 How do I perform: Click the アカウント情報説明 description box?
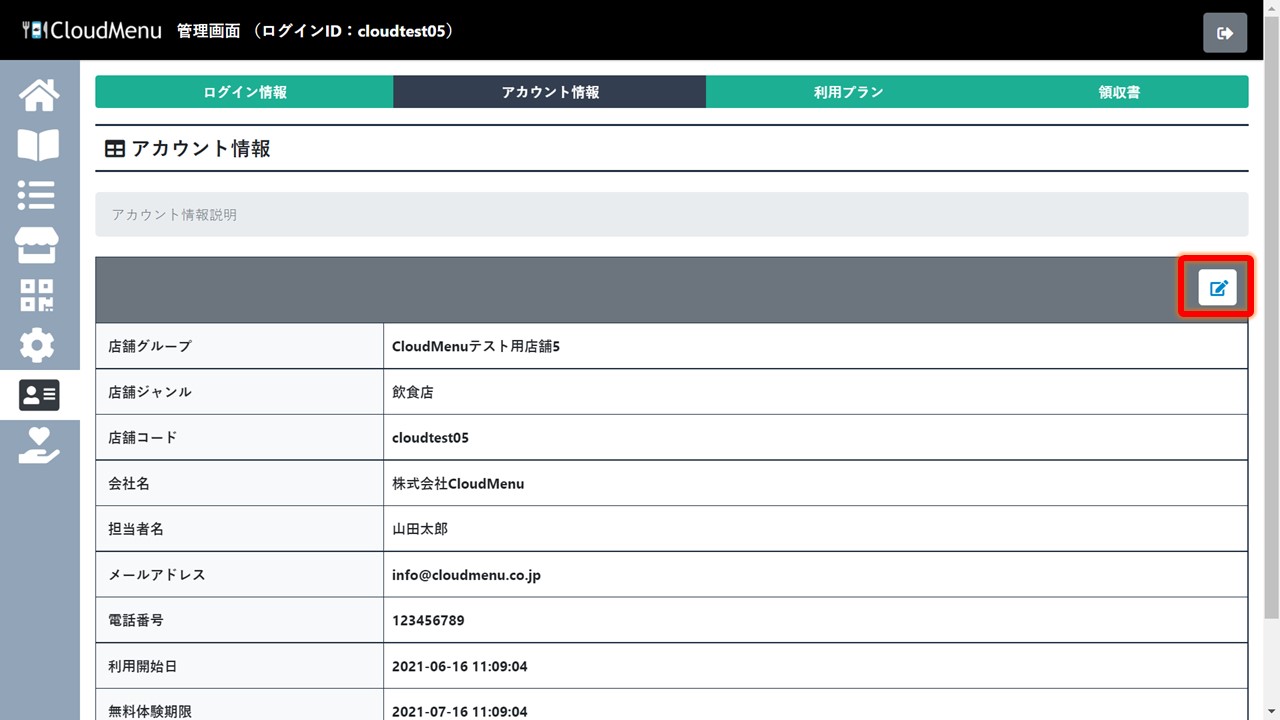pos(672,215)
